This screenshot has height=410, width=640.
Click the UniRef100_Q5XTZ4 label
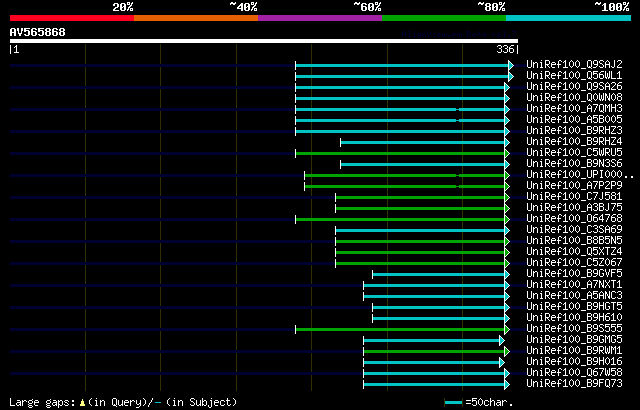coord(574,252)
